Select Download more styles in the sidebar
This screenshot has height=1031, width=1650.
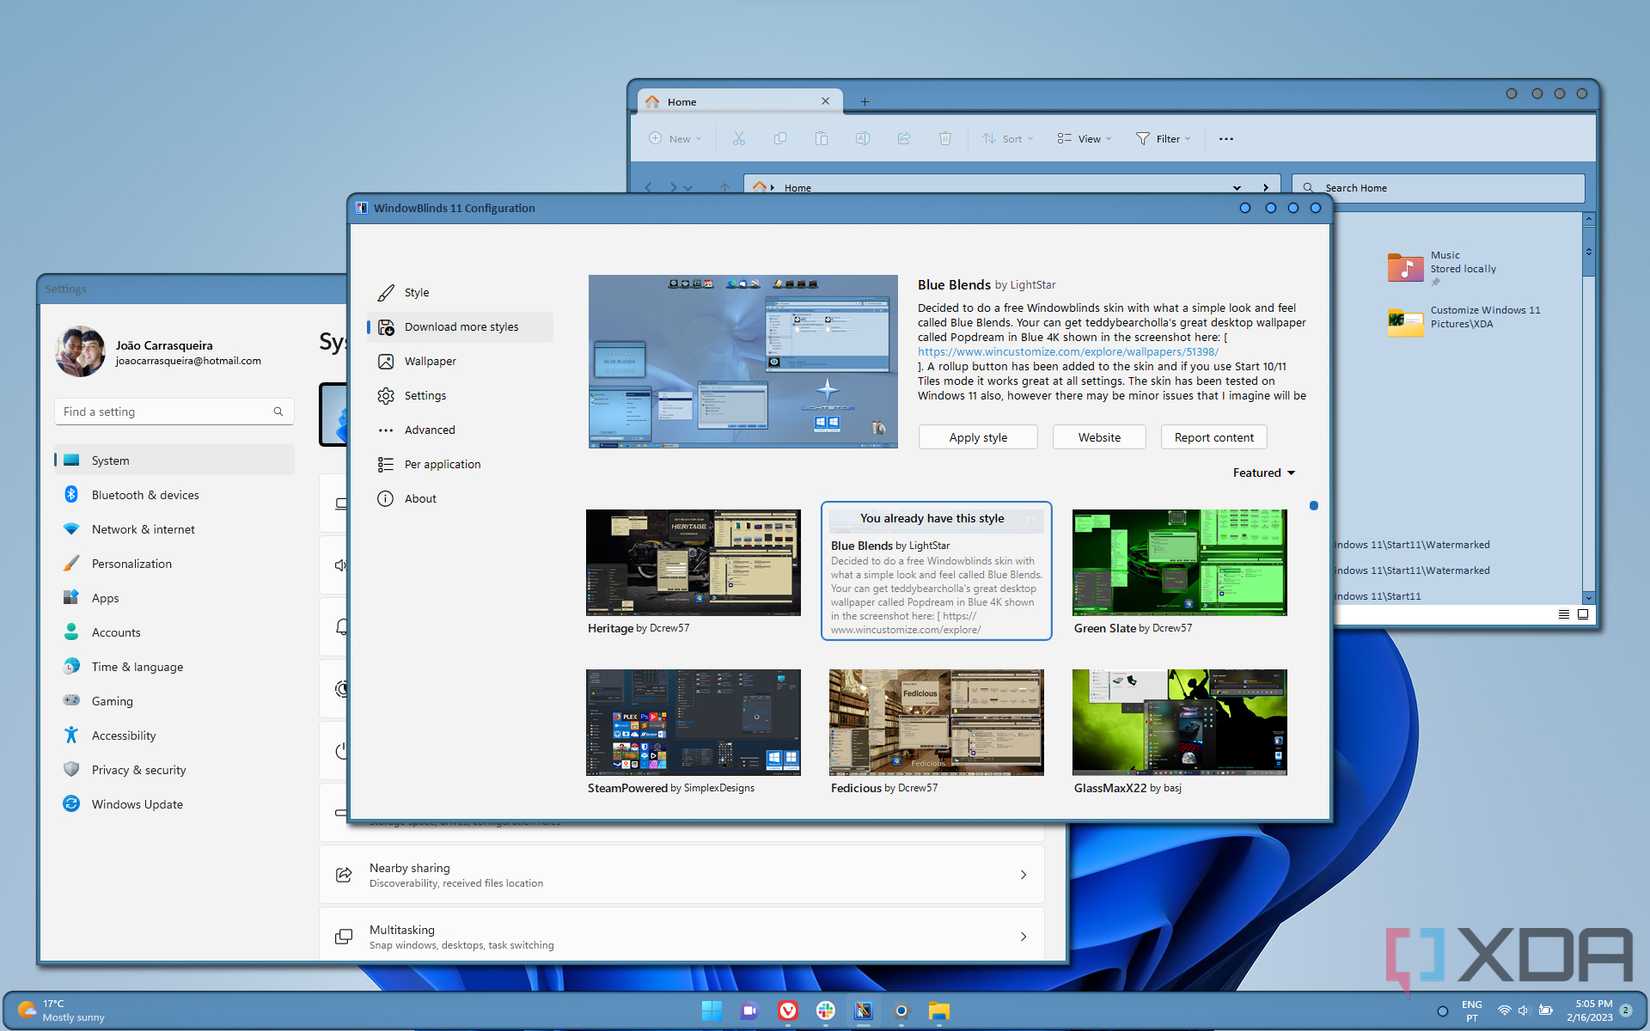(x=462, y=326)
